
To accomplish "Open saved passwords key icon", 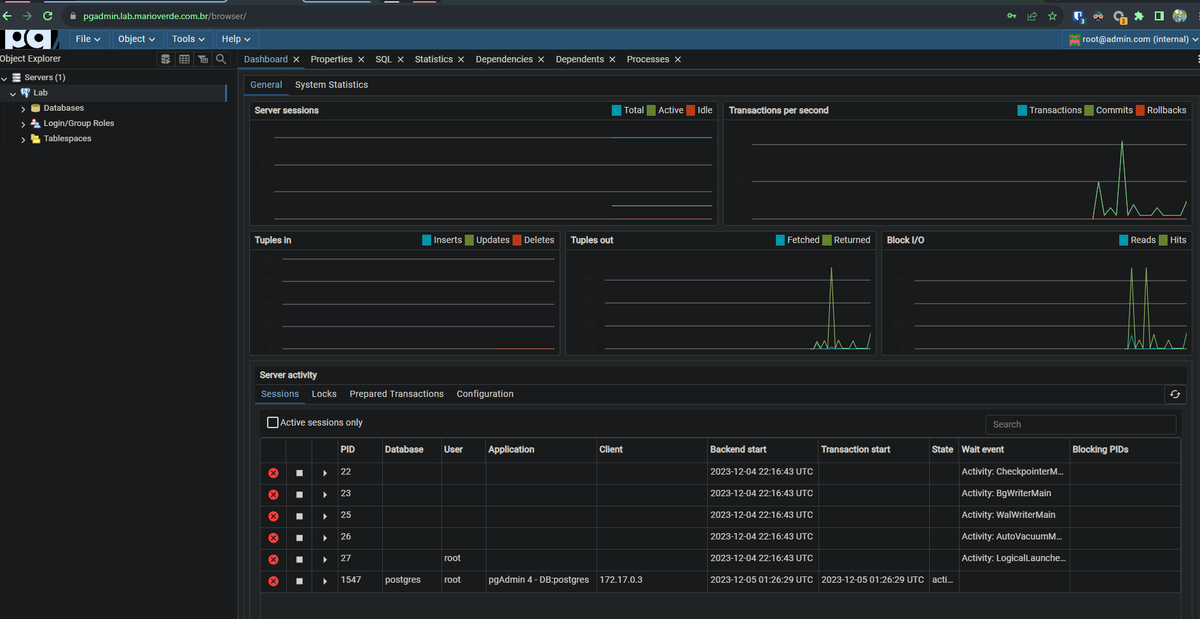I will tap(1012, 16).
